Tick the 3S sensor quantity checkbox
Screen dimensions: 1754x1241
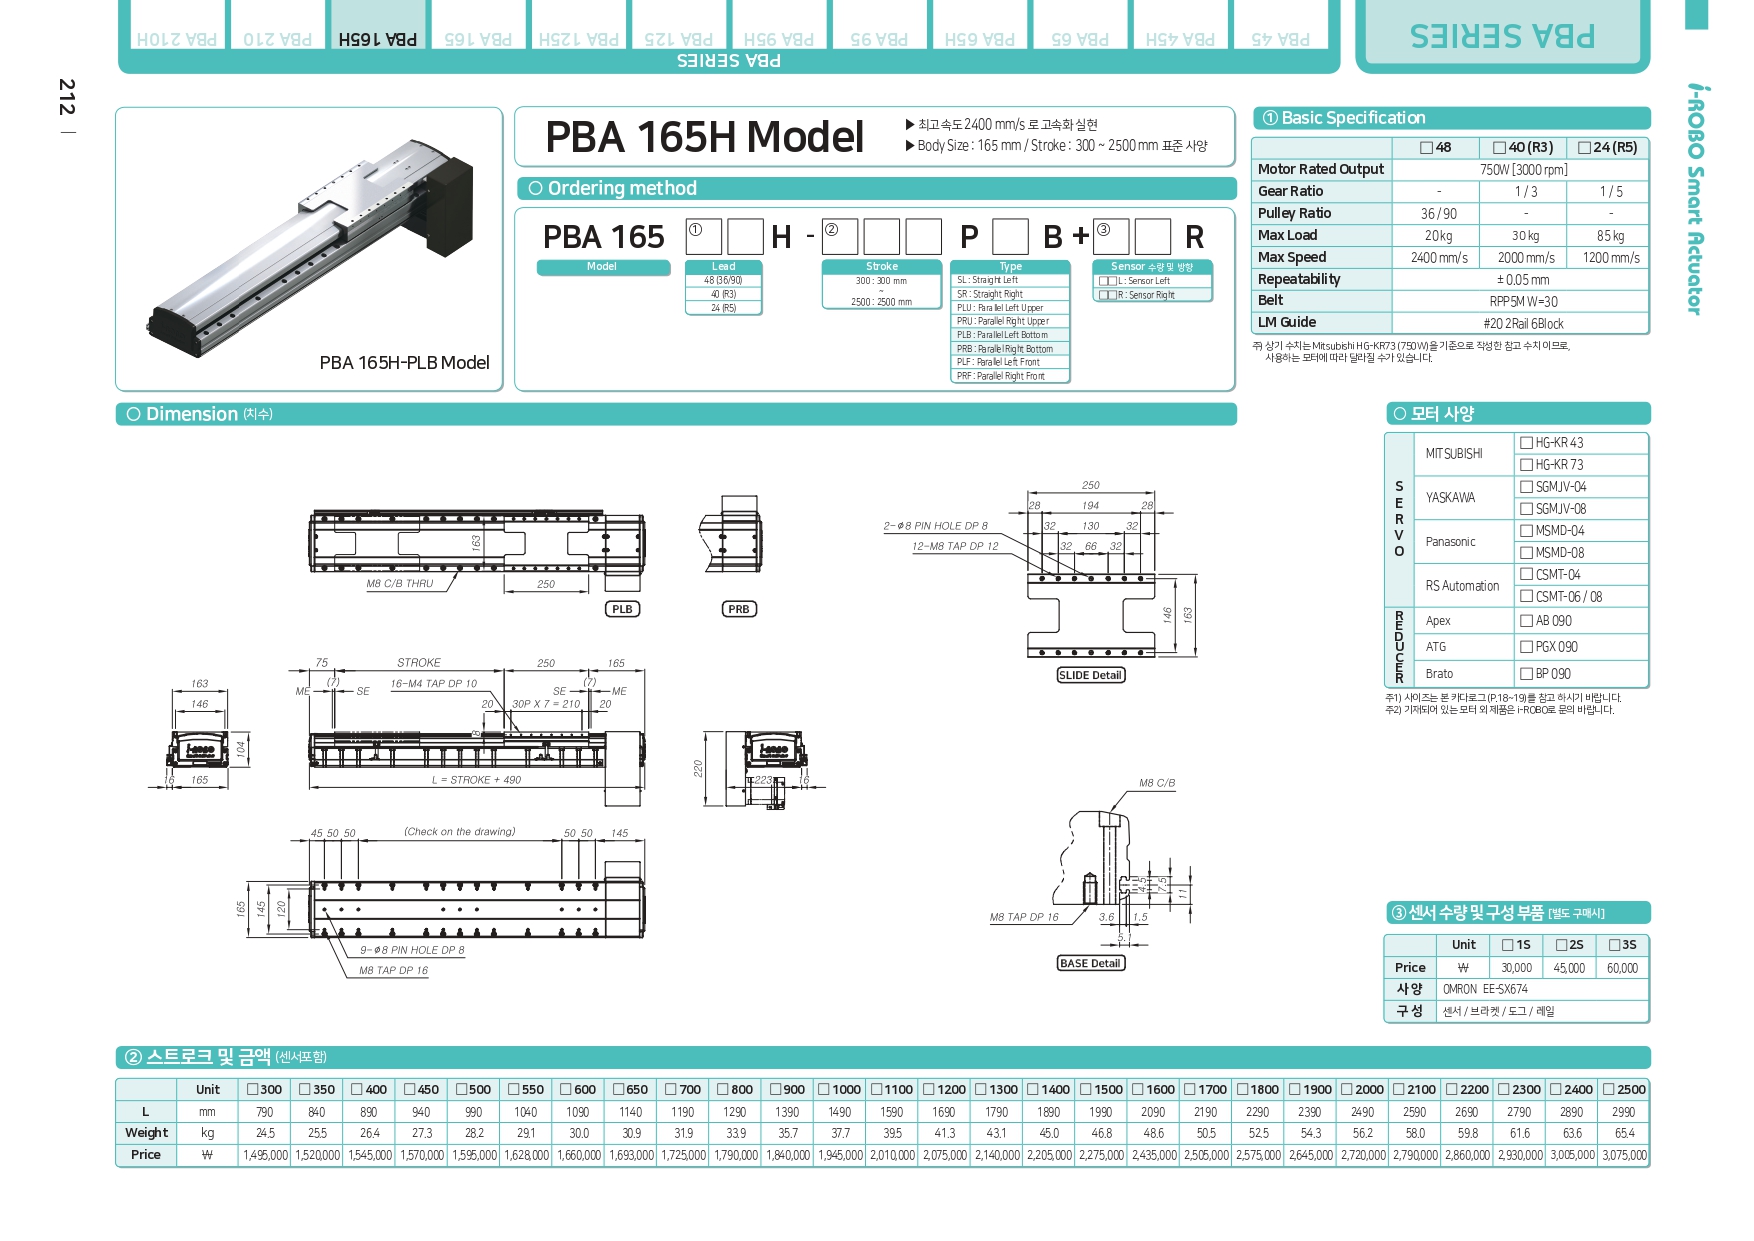(1614, 945)
